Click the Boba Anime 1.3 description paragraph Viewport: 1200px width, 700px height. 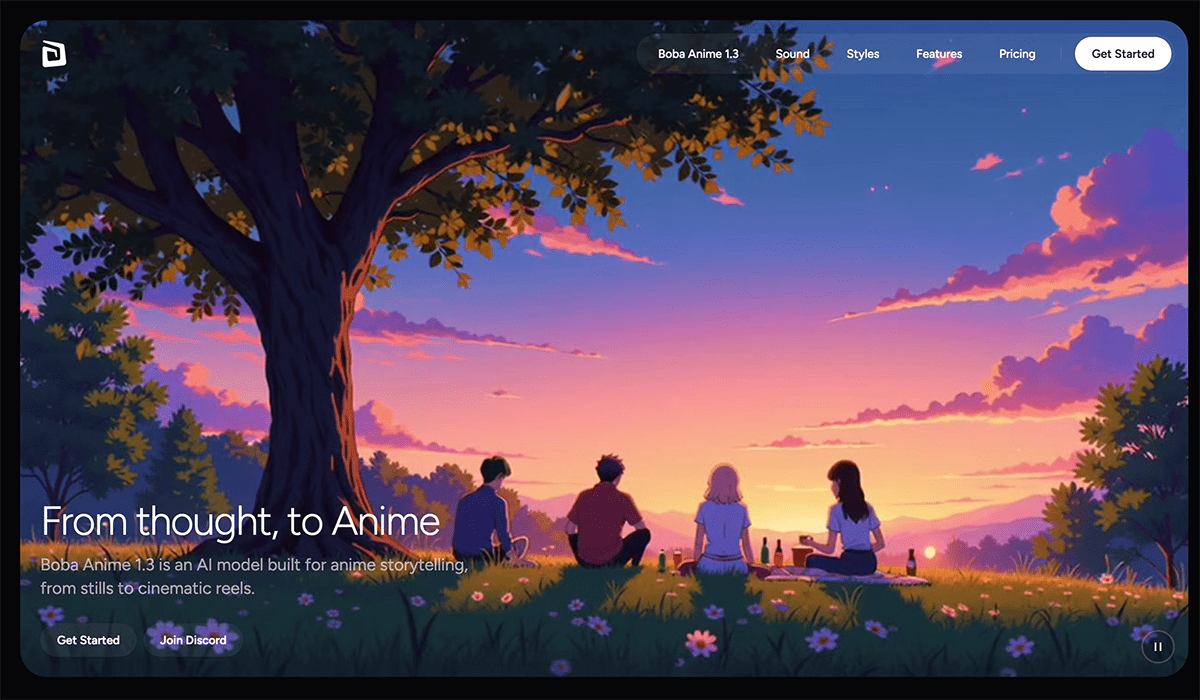254,576
